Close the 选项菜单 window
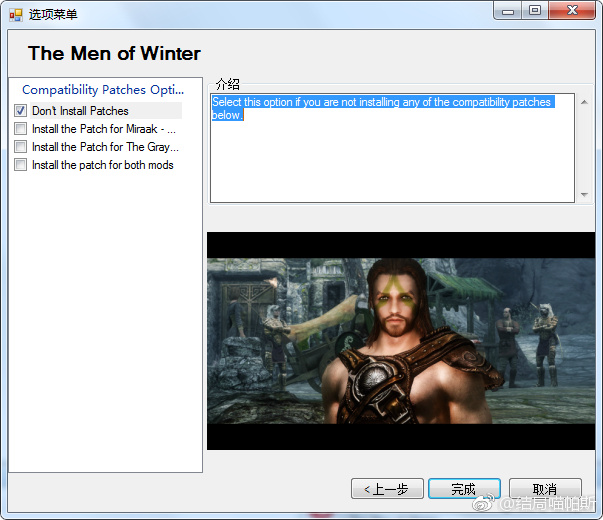 [572, 11]
